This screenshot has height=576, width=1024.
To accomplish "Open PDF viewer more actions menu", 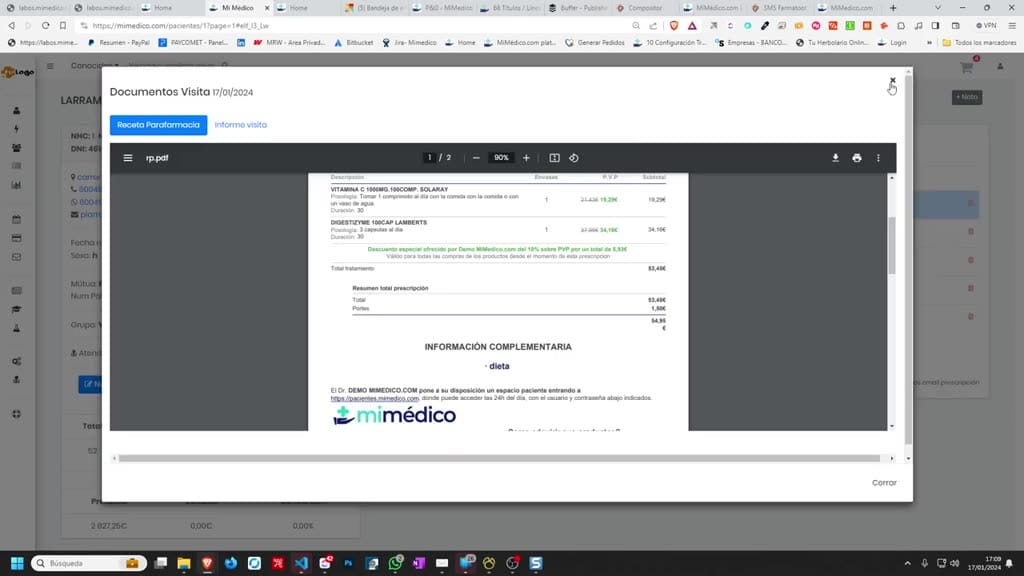I will point(878,158).
